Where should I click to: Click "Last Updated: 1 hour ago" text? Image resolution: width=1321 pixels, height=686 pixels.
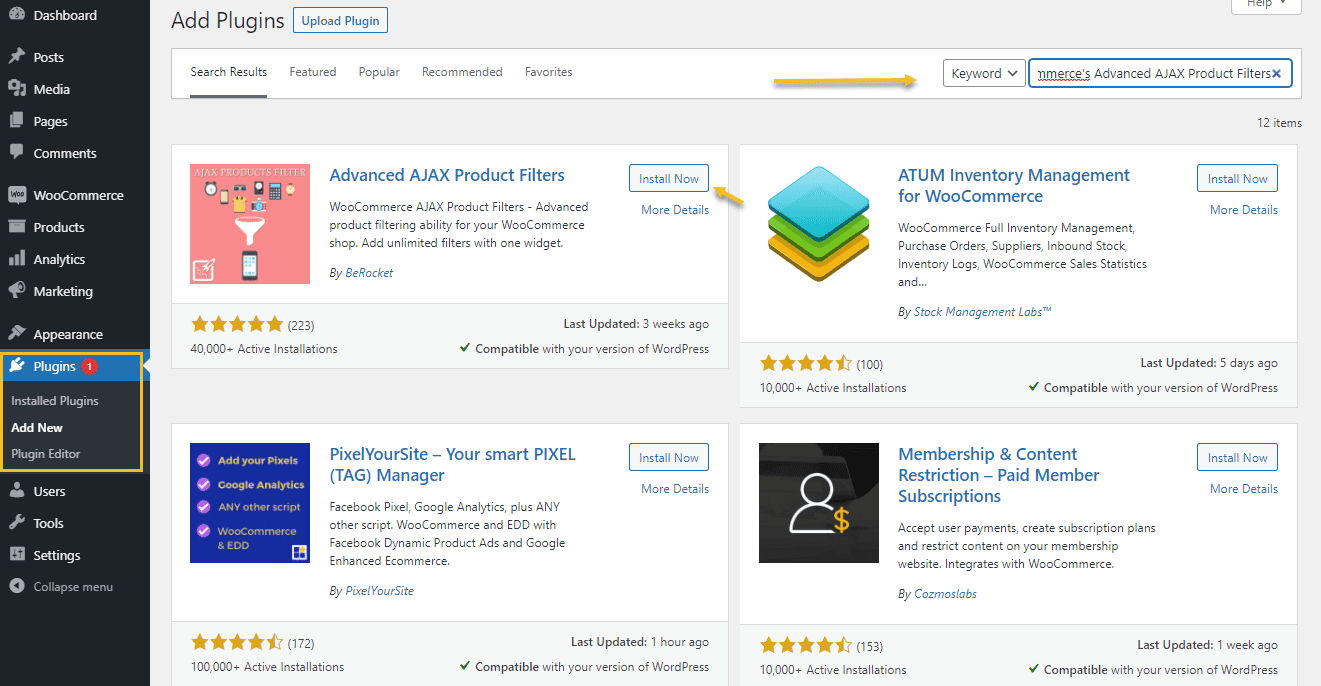(x=640, y=642)
